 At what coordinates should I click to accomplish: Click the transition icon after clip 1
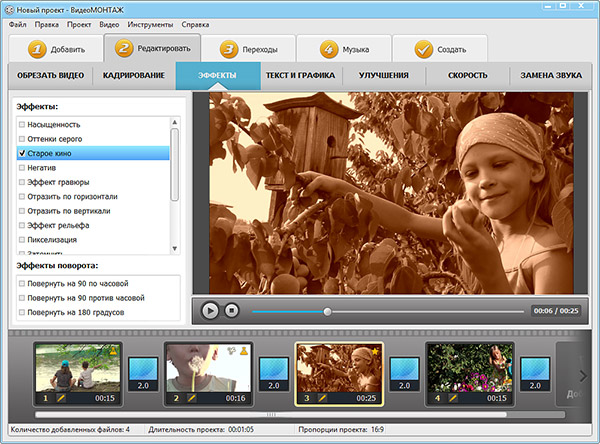(143, 374)
